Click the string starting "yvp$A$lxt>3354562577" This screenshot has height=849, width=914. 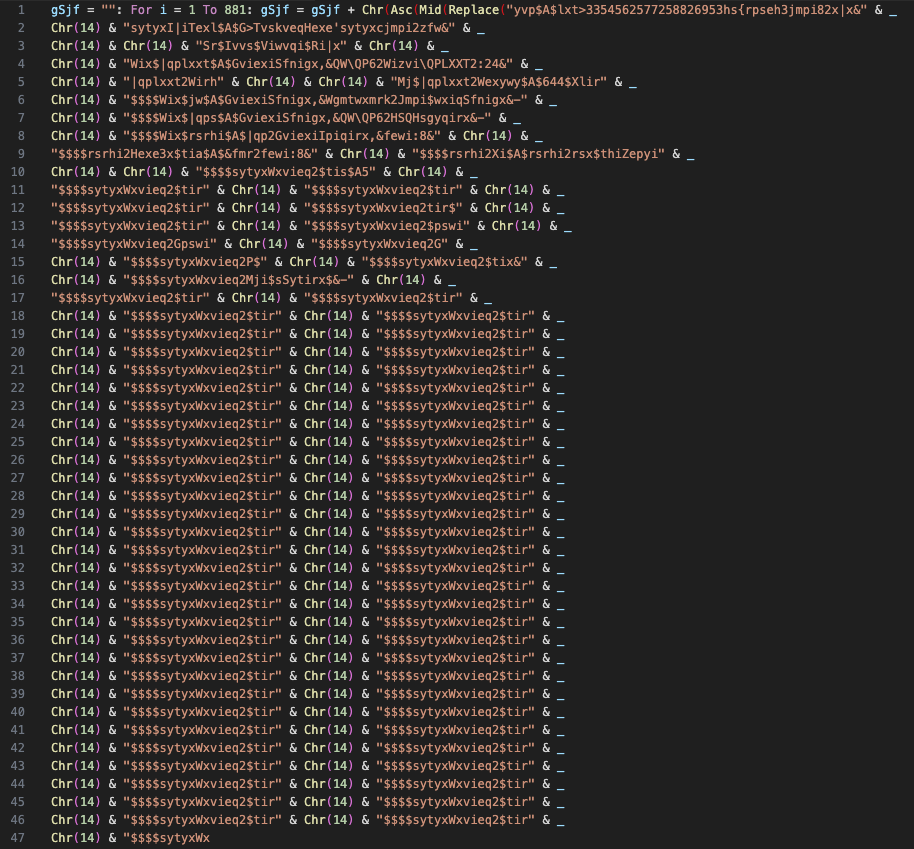(x=686, y=10)
